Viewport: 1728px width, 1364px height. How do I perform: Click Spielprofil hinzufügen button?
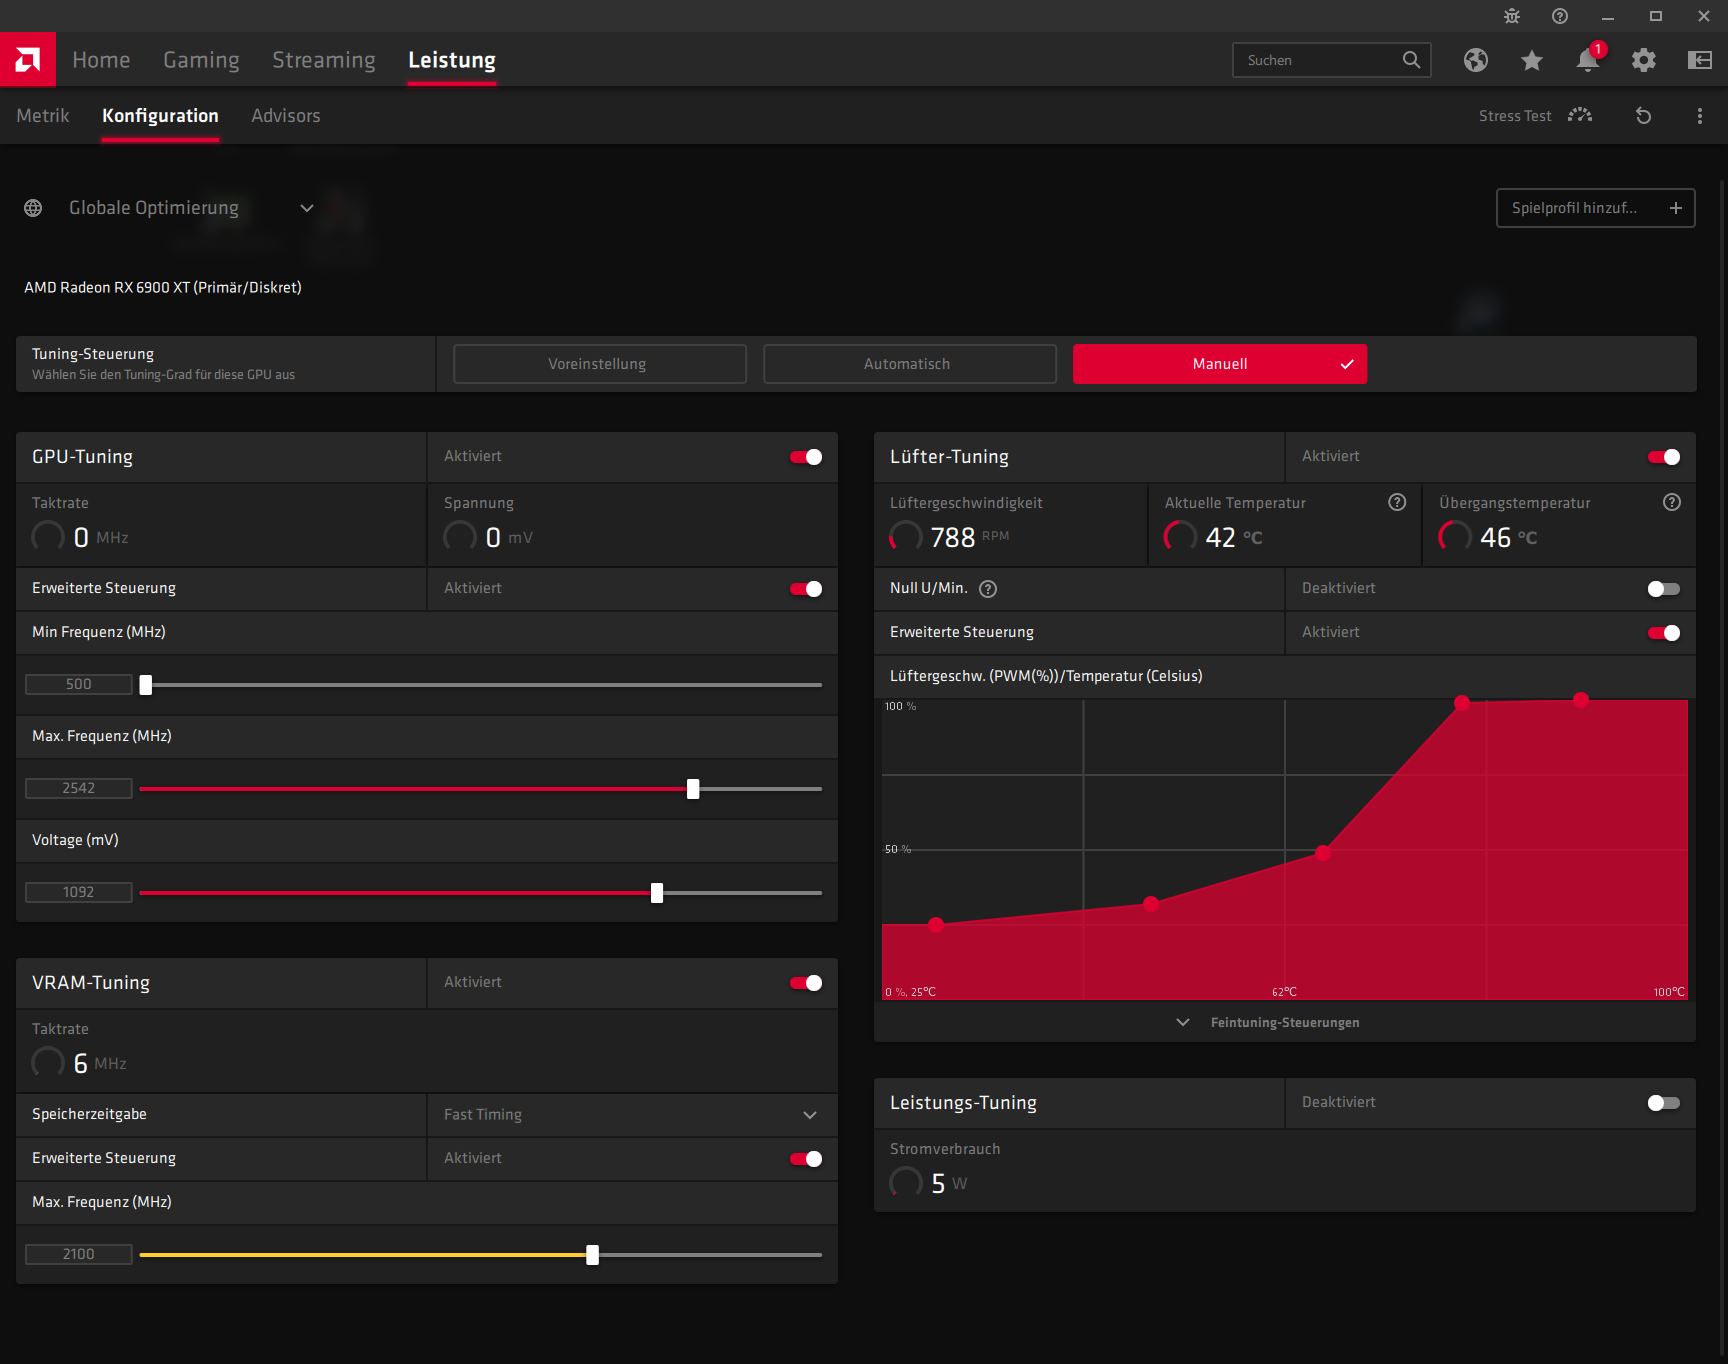pos(1596,208)
